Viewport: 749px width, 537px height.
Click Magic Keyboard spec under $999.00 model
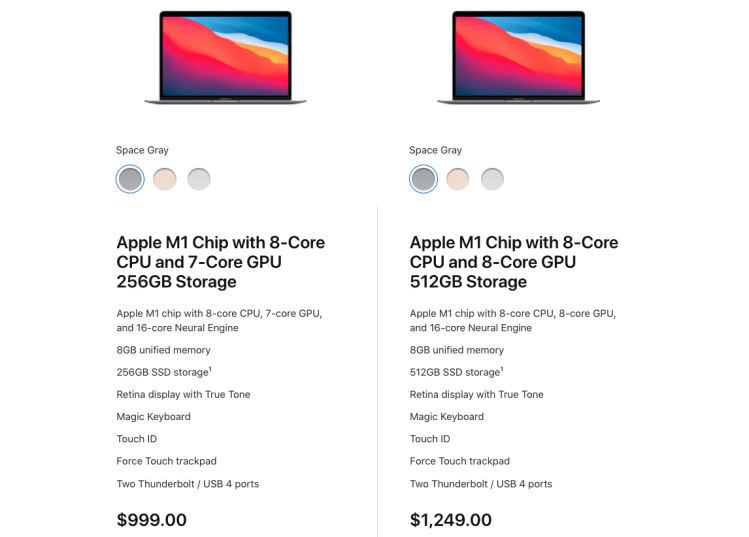(153, 417)
